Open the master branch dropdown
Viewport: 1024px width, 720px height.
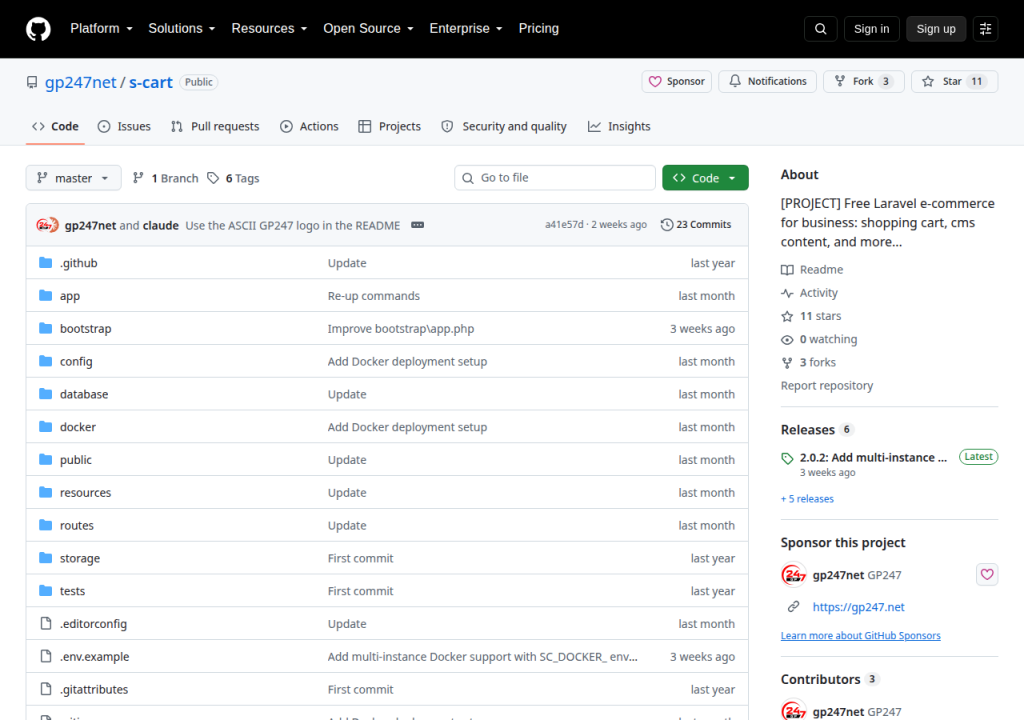click(x=73, y=178)
